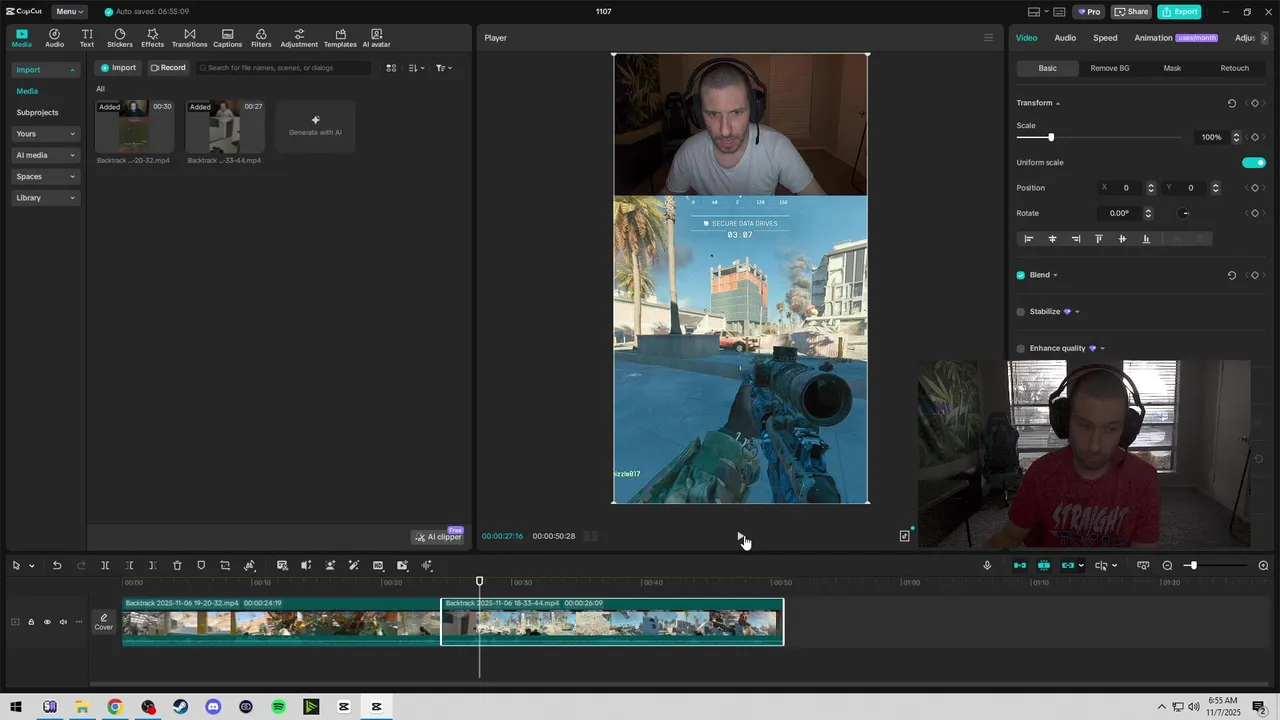Open the AI clipper tool
The height and width of the screenshot is (720, 1280).
[438, 537]
